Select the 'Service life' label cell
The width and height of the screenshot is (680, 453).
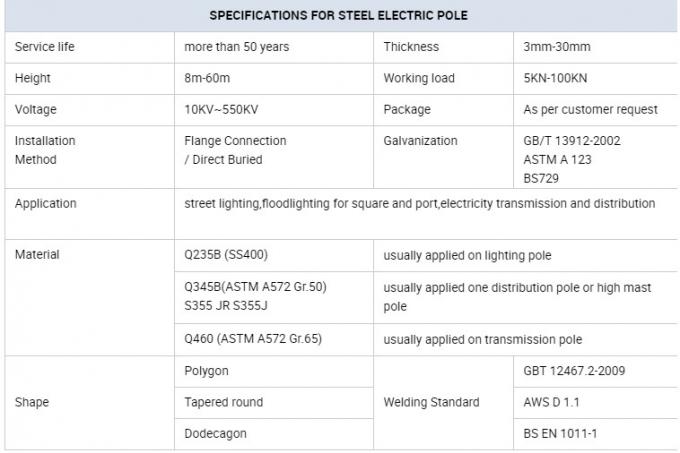coord(45,47)
